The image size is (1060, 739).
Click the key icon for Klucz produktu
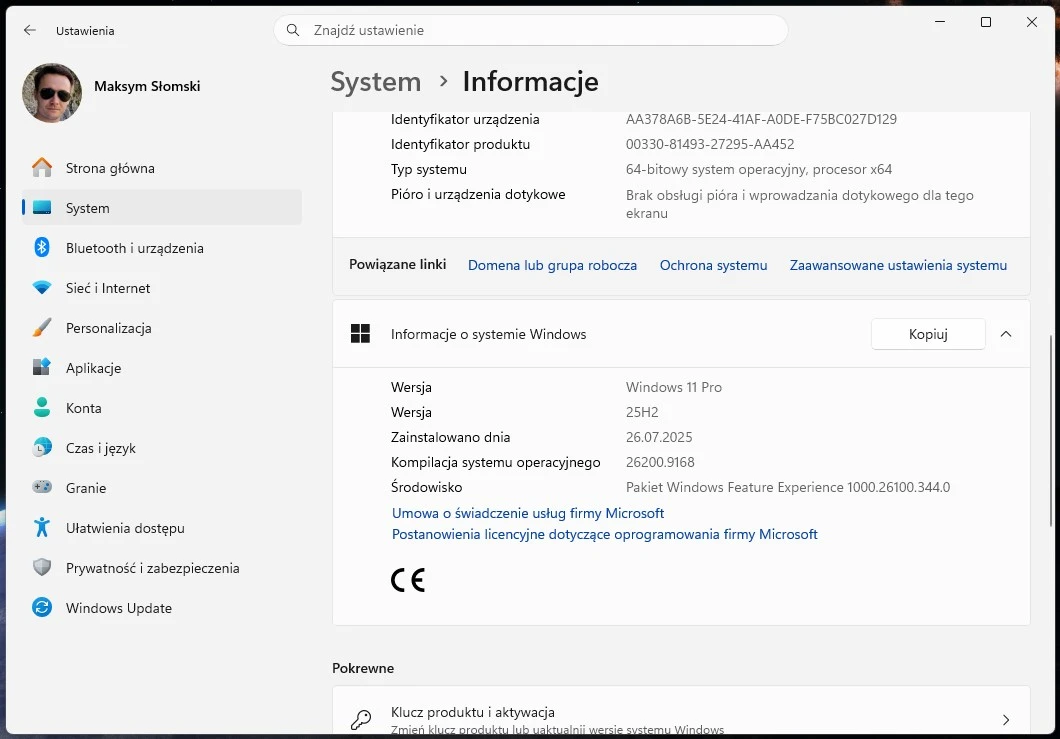click(361, 719)
